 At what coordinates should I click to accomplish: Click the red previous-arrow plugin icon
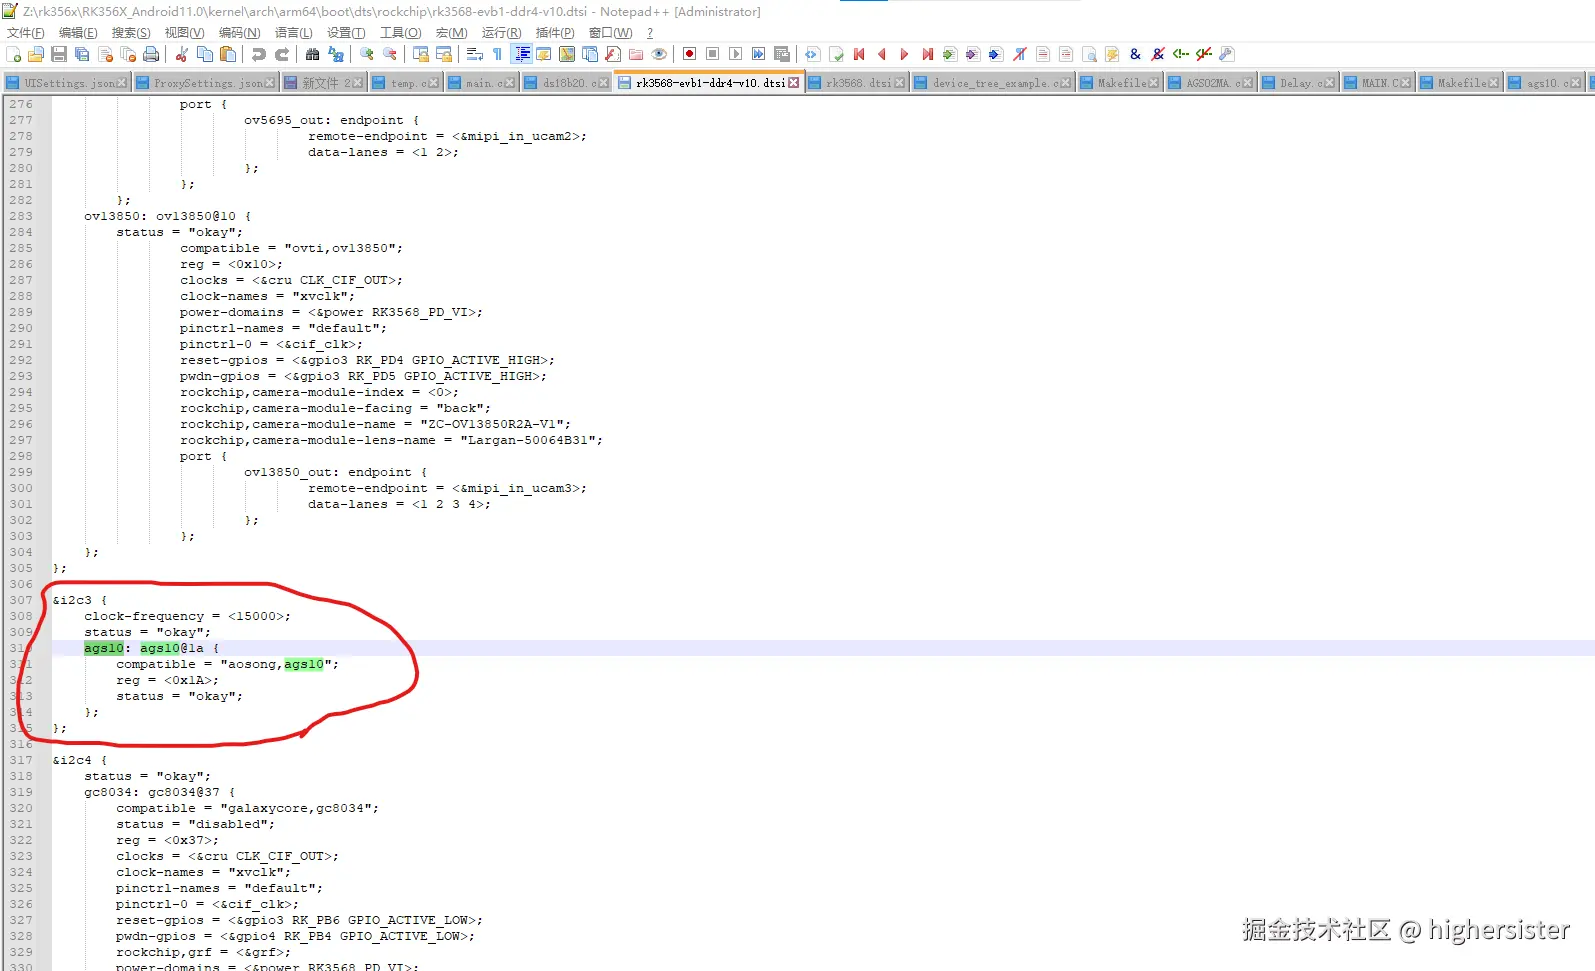click(x=882, y=54)
